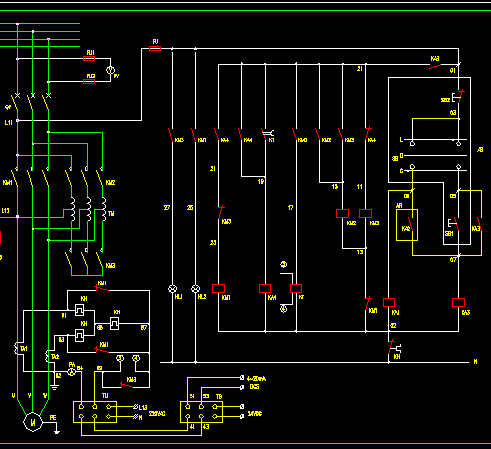
Task: Select the 24VDC supply label
Action: click(255, 414)
